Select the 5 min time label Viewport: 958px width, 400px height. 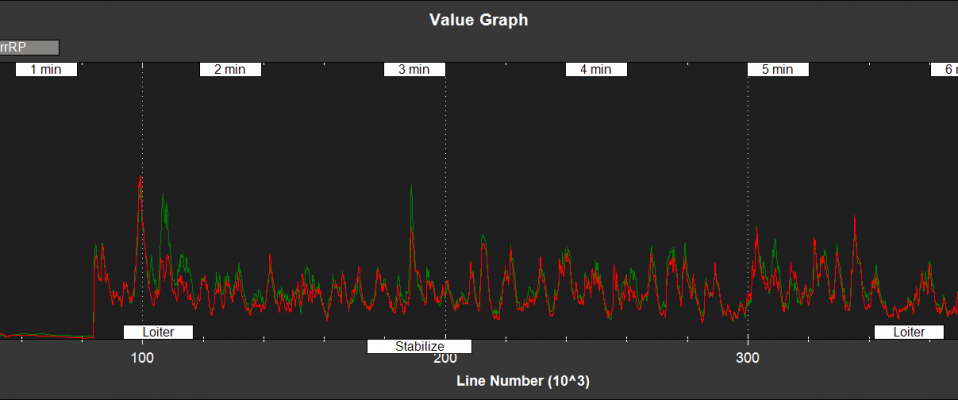778,70
